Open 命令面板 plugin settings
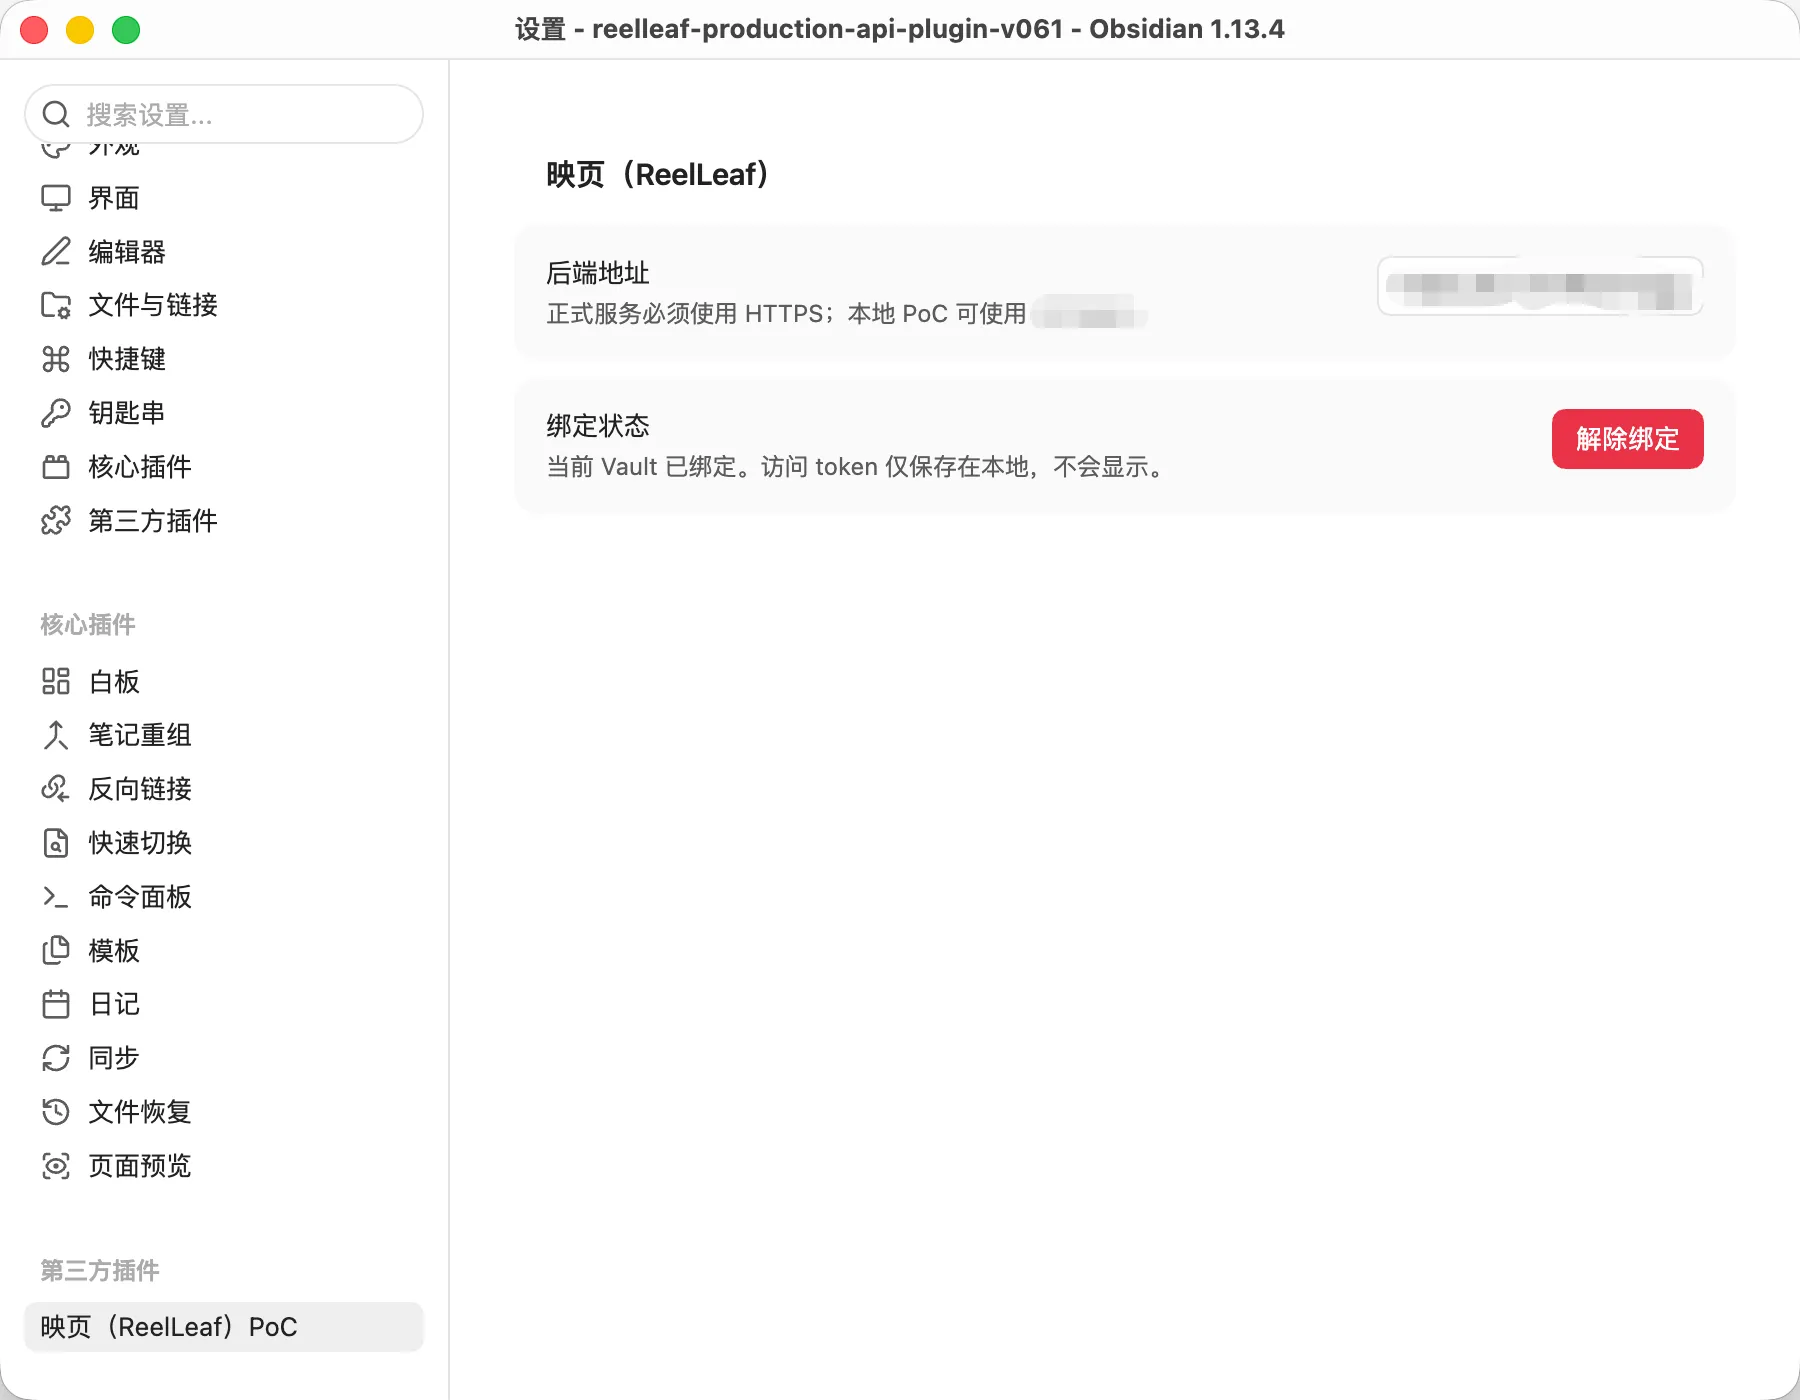This screenshot has width=1800, height=1400. 224,897
